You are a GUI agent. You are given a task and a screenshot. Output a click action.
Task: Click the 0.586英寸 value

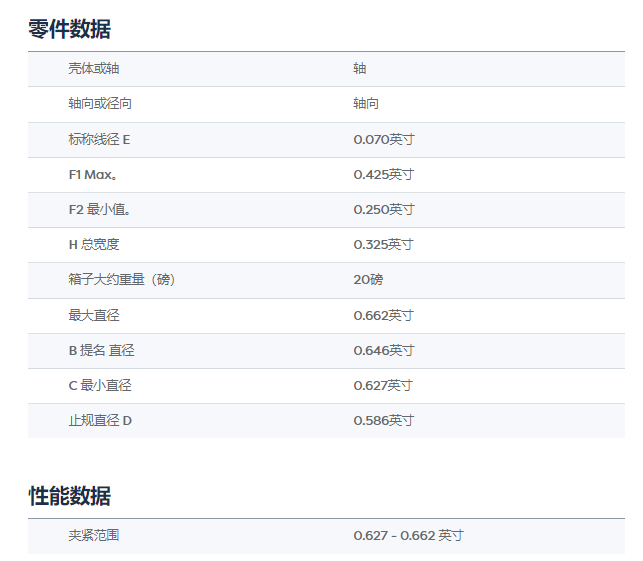pos(383,420)
